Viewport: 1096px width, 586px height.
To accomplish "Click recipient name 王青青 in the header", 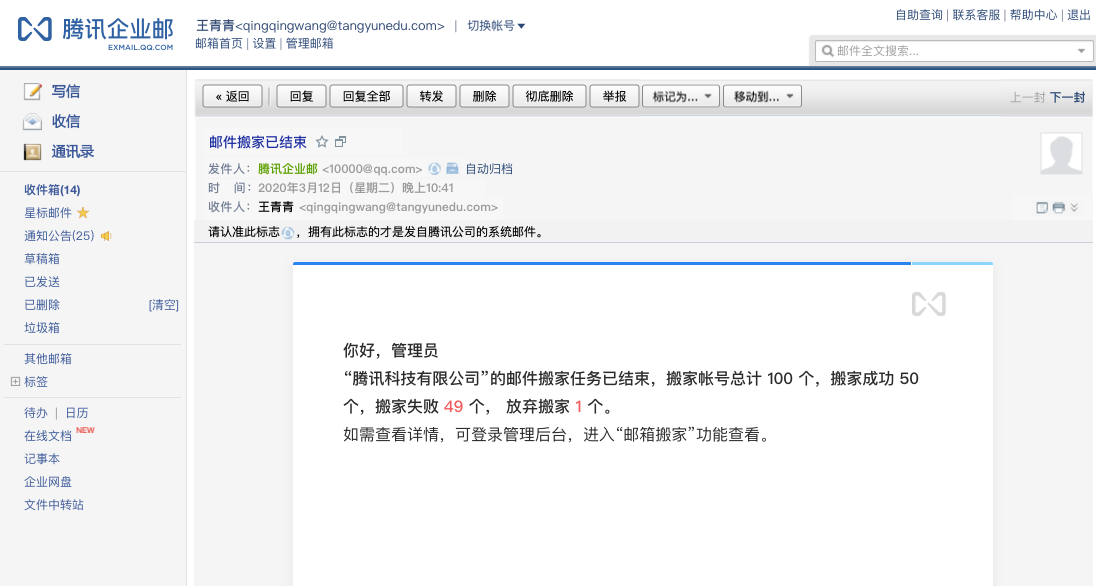I will click(276, 207).
